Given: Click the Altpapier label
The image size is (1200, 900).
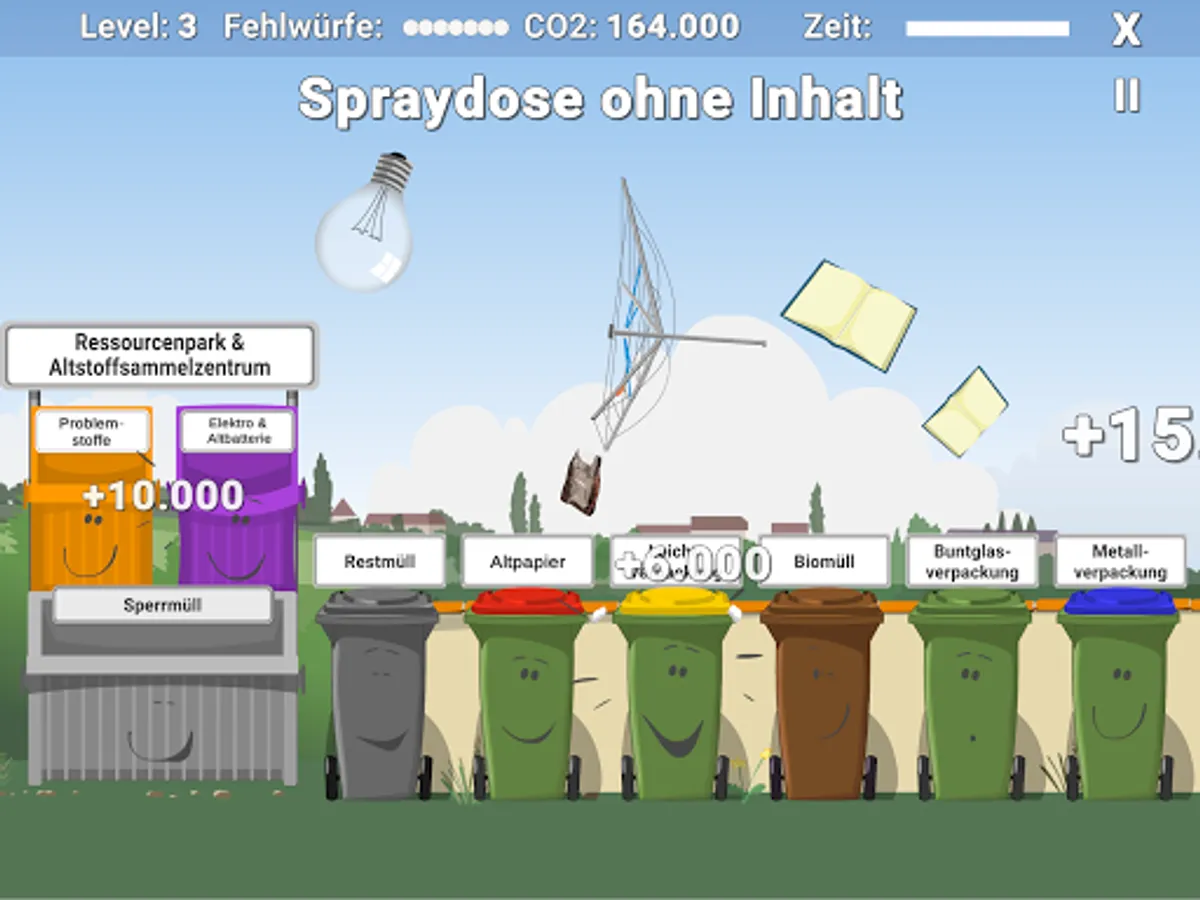Looking at the screenshot, I should [527, 561].
